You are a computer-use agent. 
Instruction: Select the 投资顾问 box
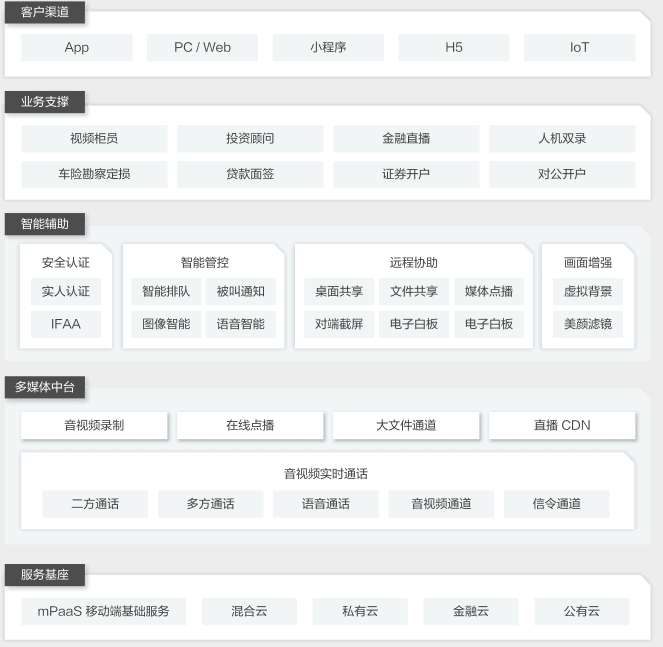(250, 138)
